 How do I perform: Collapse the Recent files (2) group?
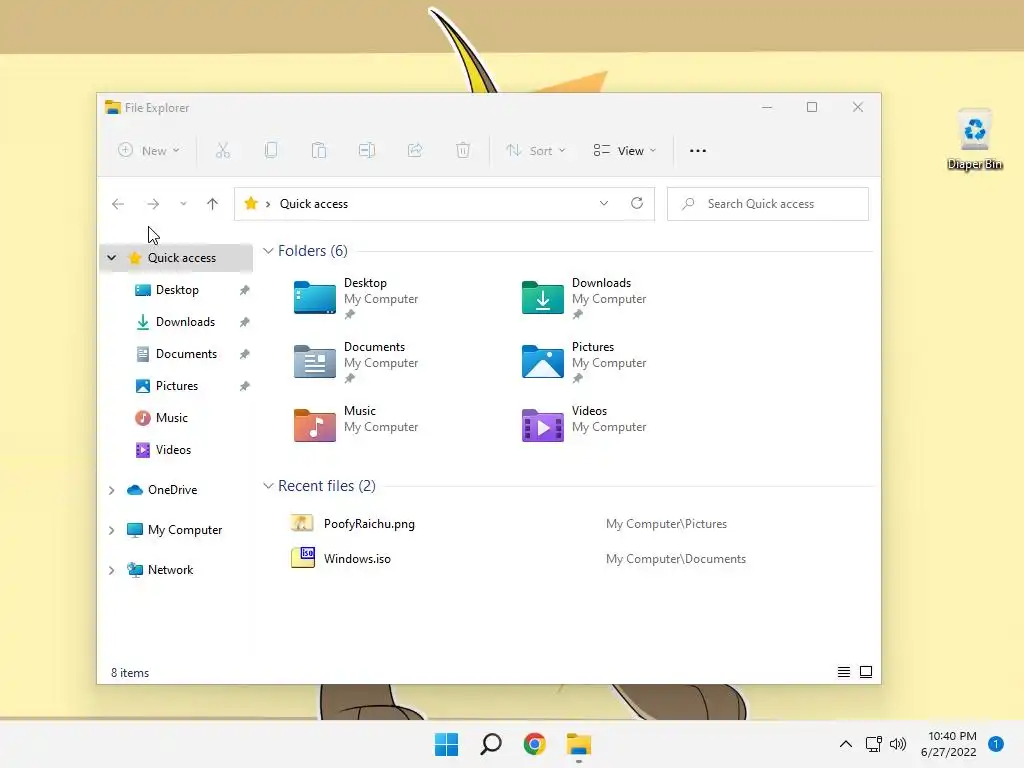click(x=268, y=486)
